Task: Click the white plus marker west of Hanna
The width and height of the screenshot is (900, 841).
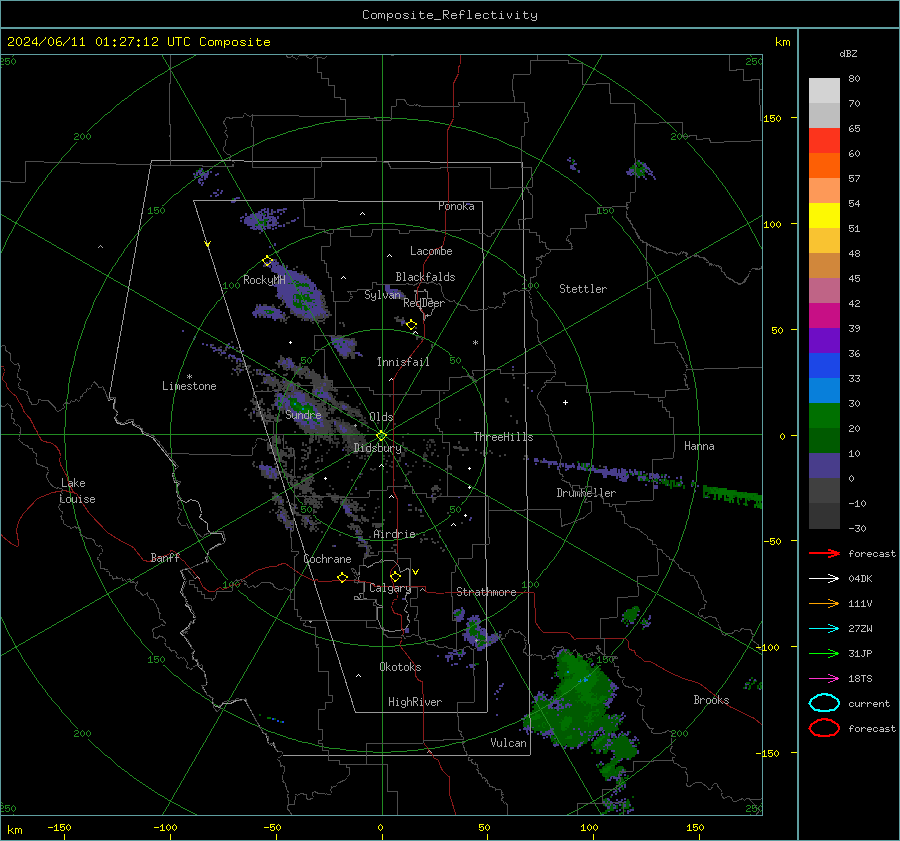Action: (x=565, y=402)
